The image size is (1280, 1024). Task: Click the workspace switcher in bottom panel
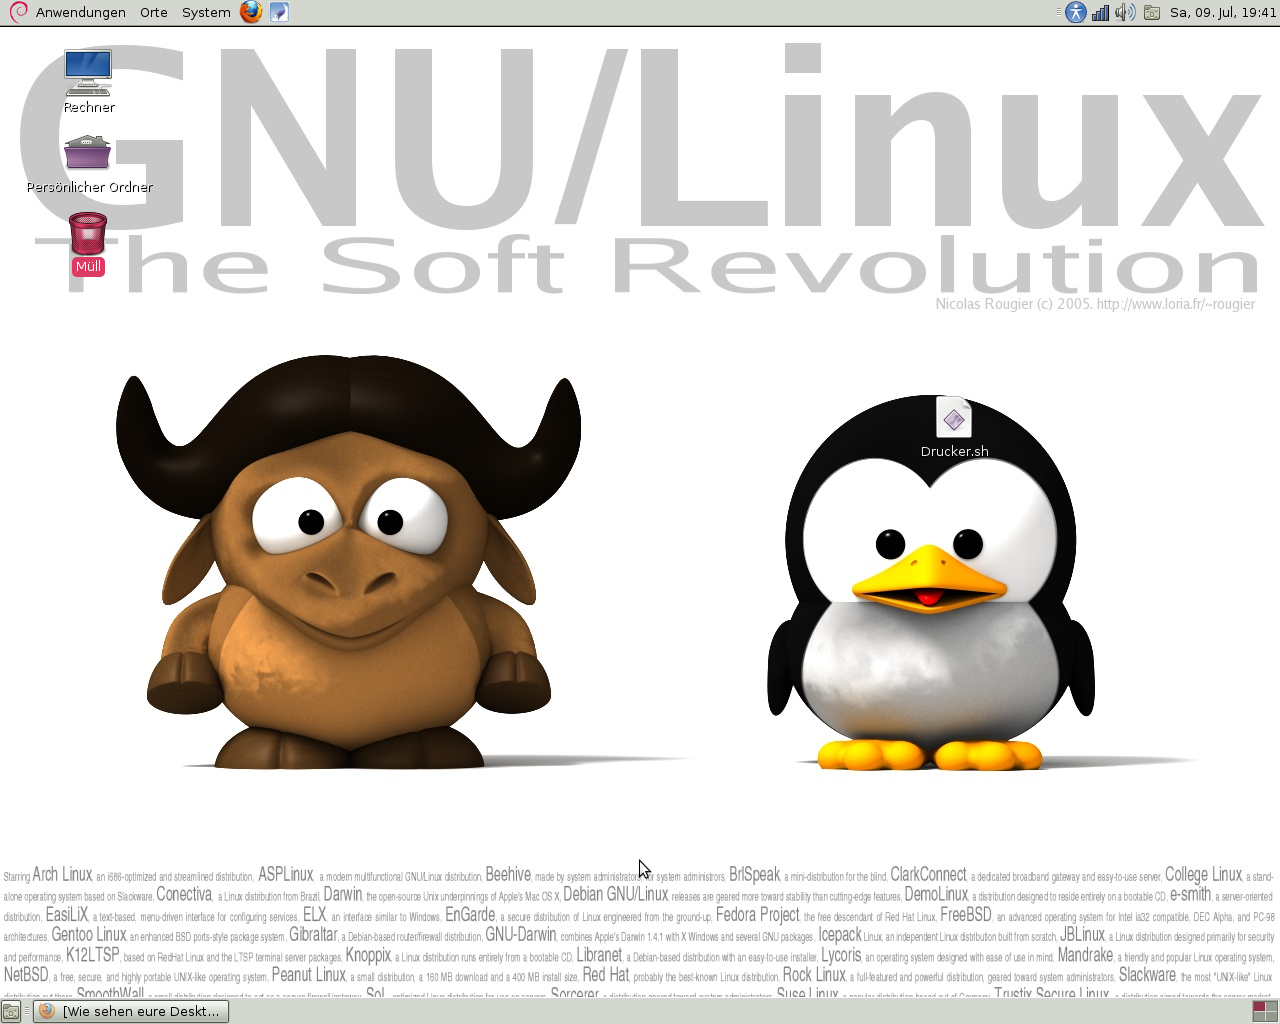pyautogui.click(x=1265, y=1011)
